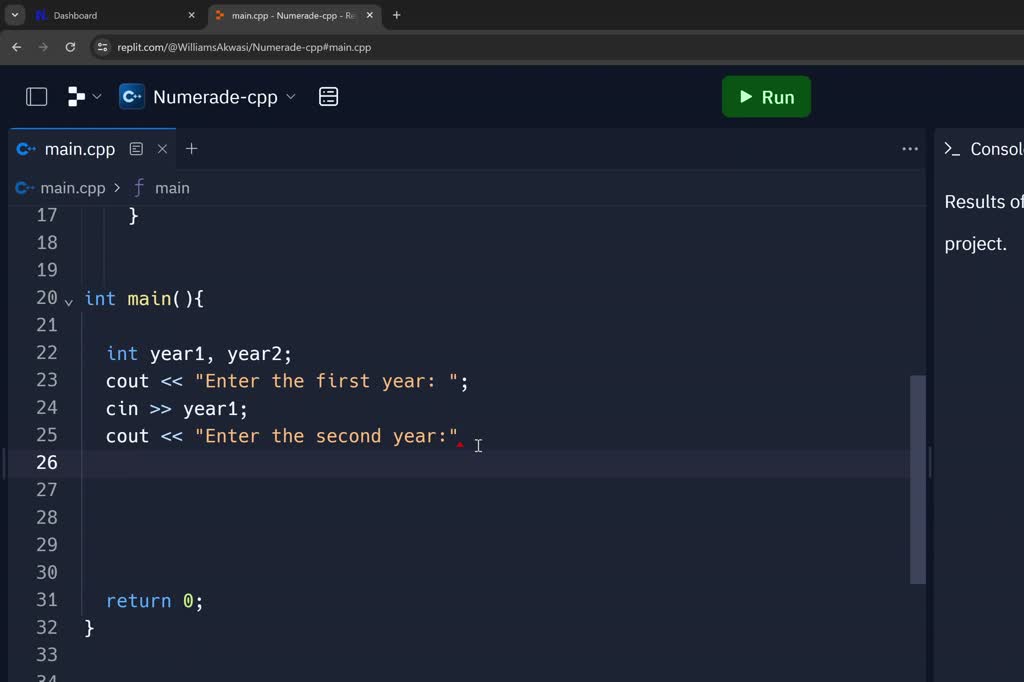Toggle the left sidebar panel icon
This screenshot has width=1024, height=682.
pyautogui.click(x=37, y=97)
